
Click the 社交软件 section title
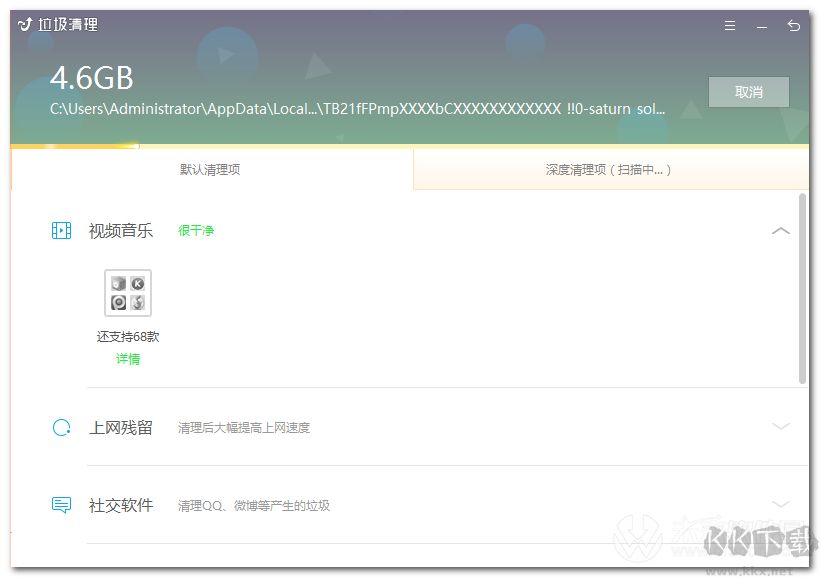click(x=121, y=505)
